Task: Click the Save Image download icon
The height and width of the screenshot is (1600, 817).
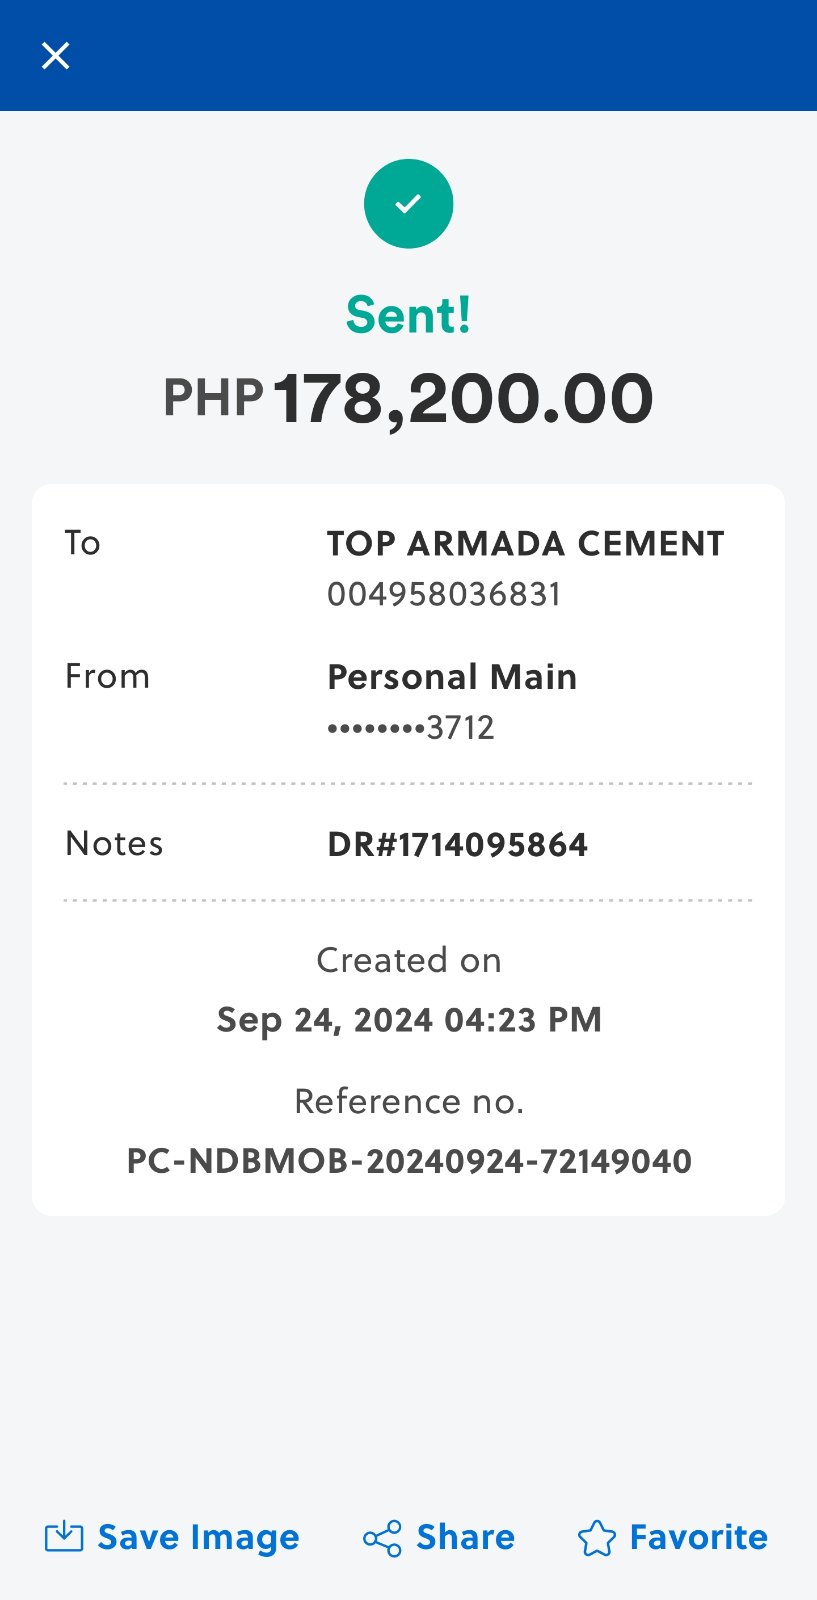Action: (64, 1537)
